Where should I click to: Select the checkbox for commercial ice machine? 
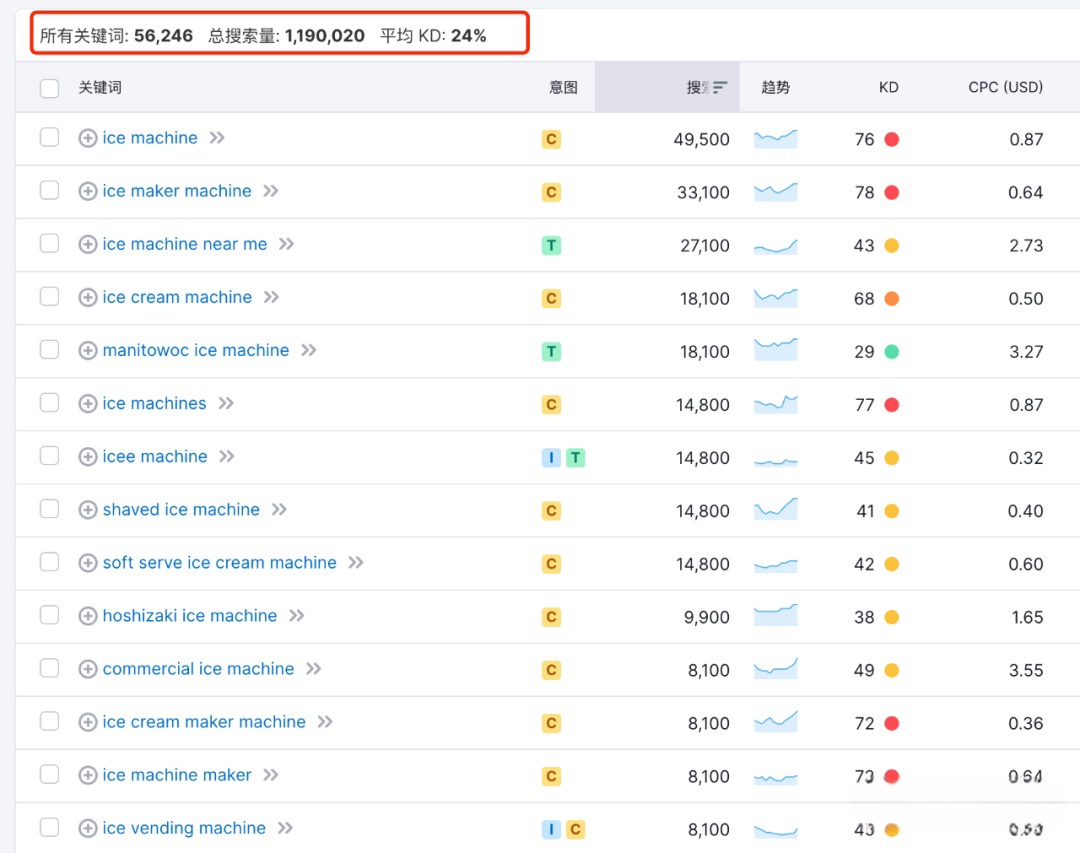point(50,668)
